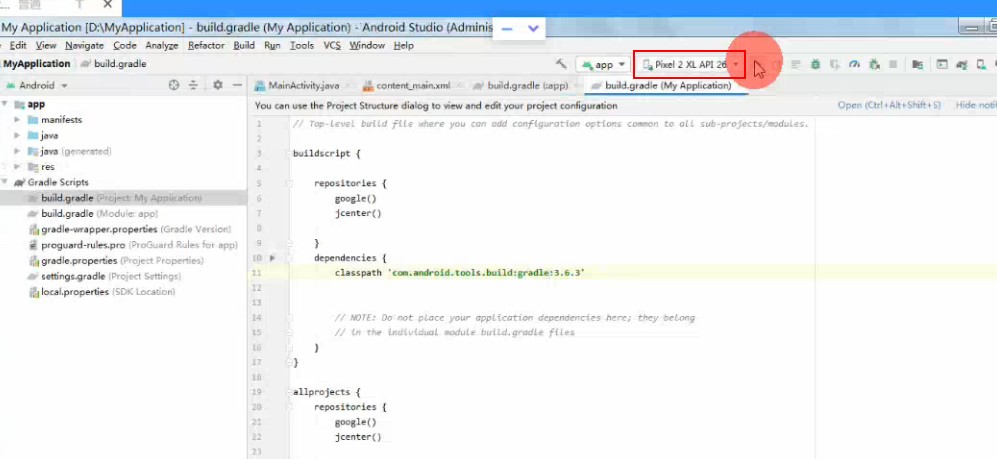Open the VCS menu
Image resolution: width=997 pixels, height=459 pixels.
click(x=332, y=46)
